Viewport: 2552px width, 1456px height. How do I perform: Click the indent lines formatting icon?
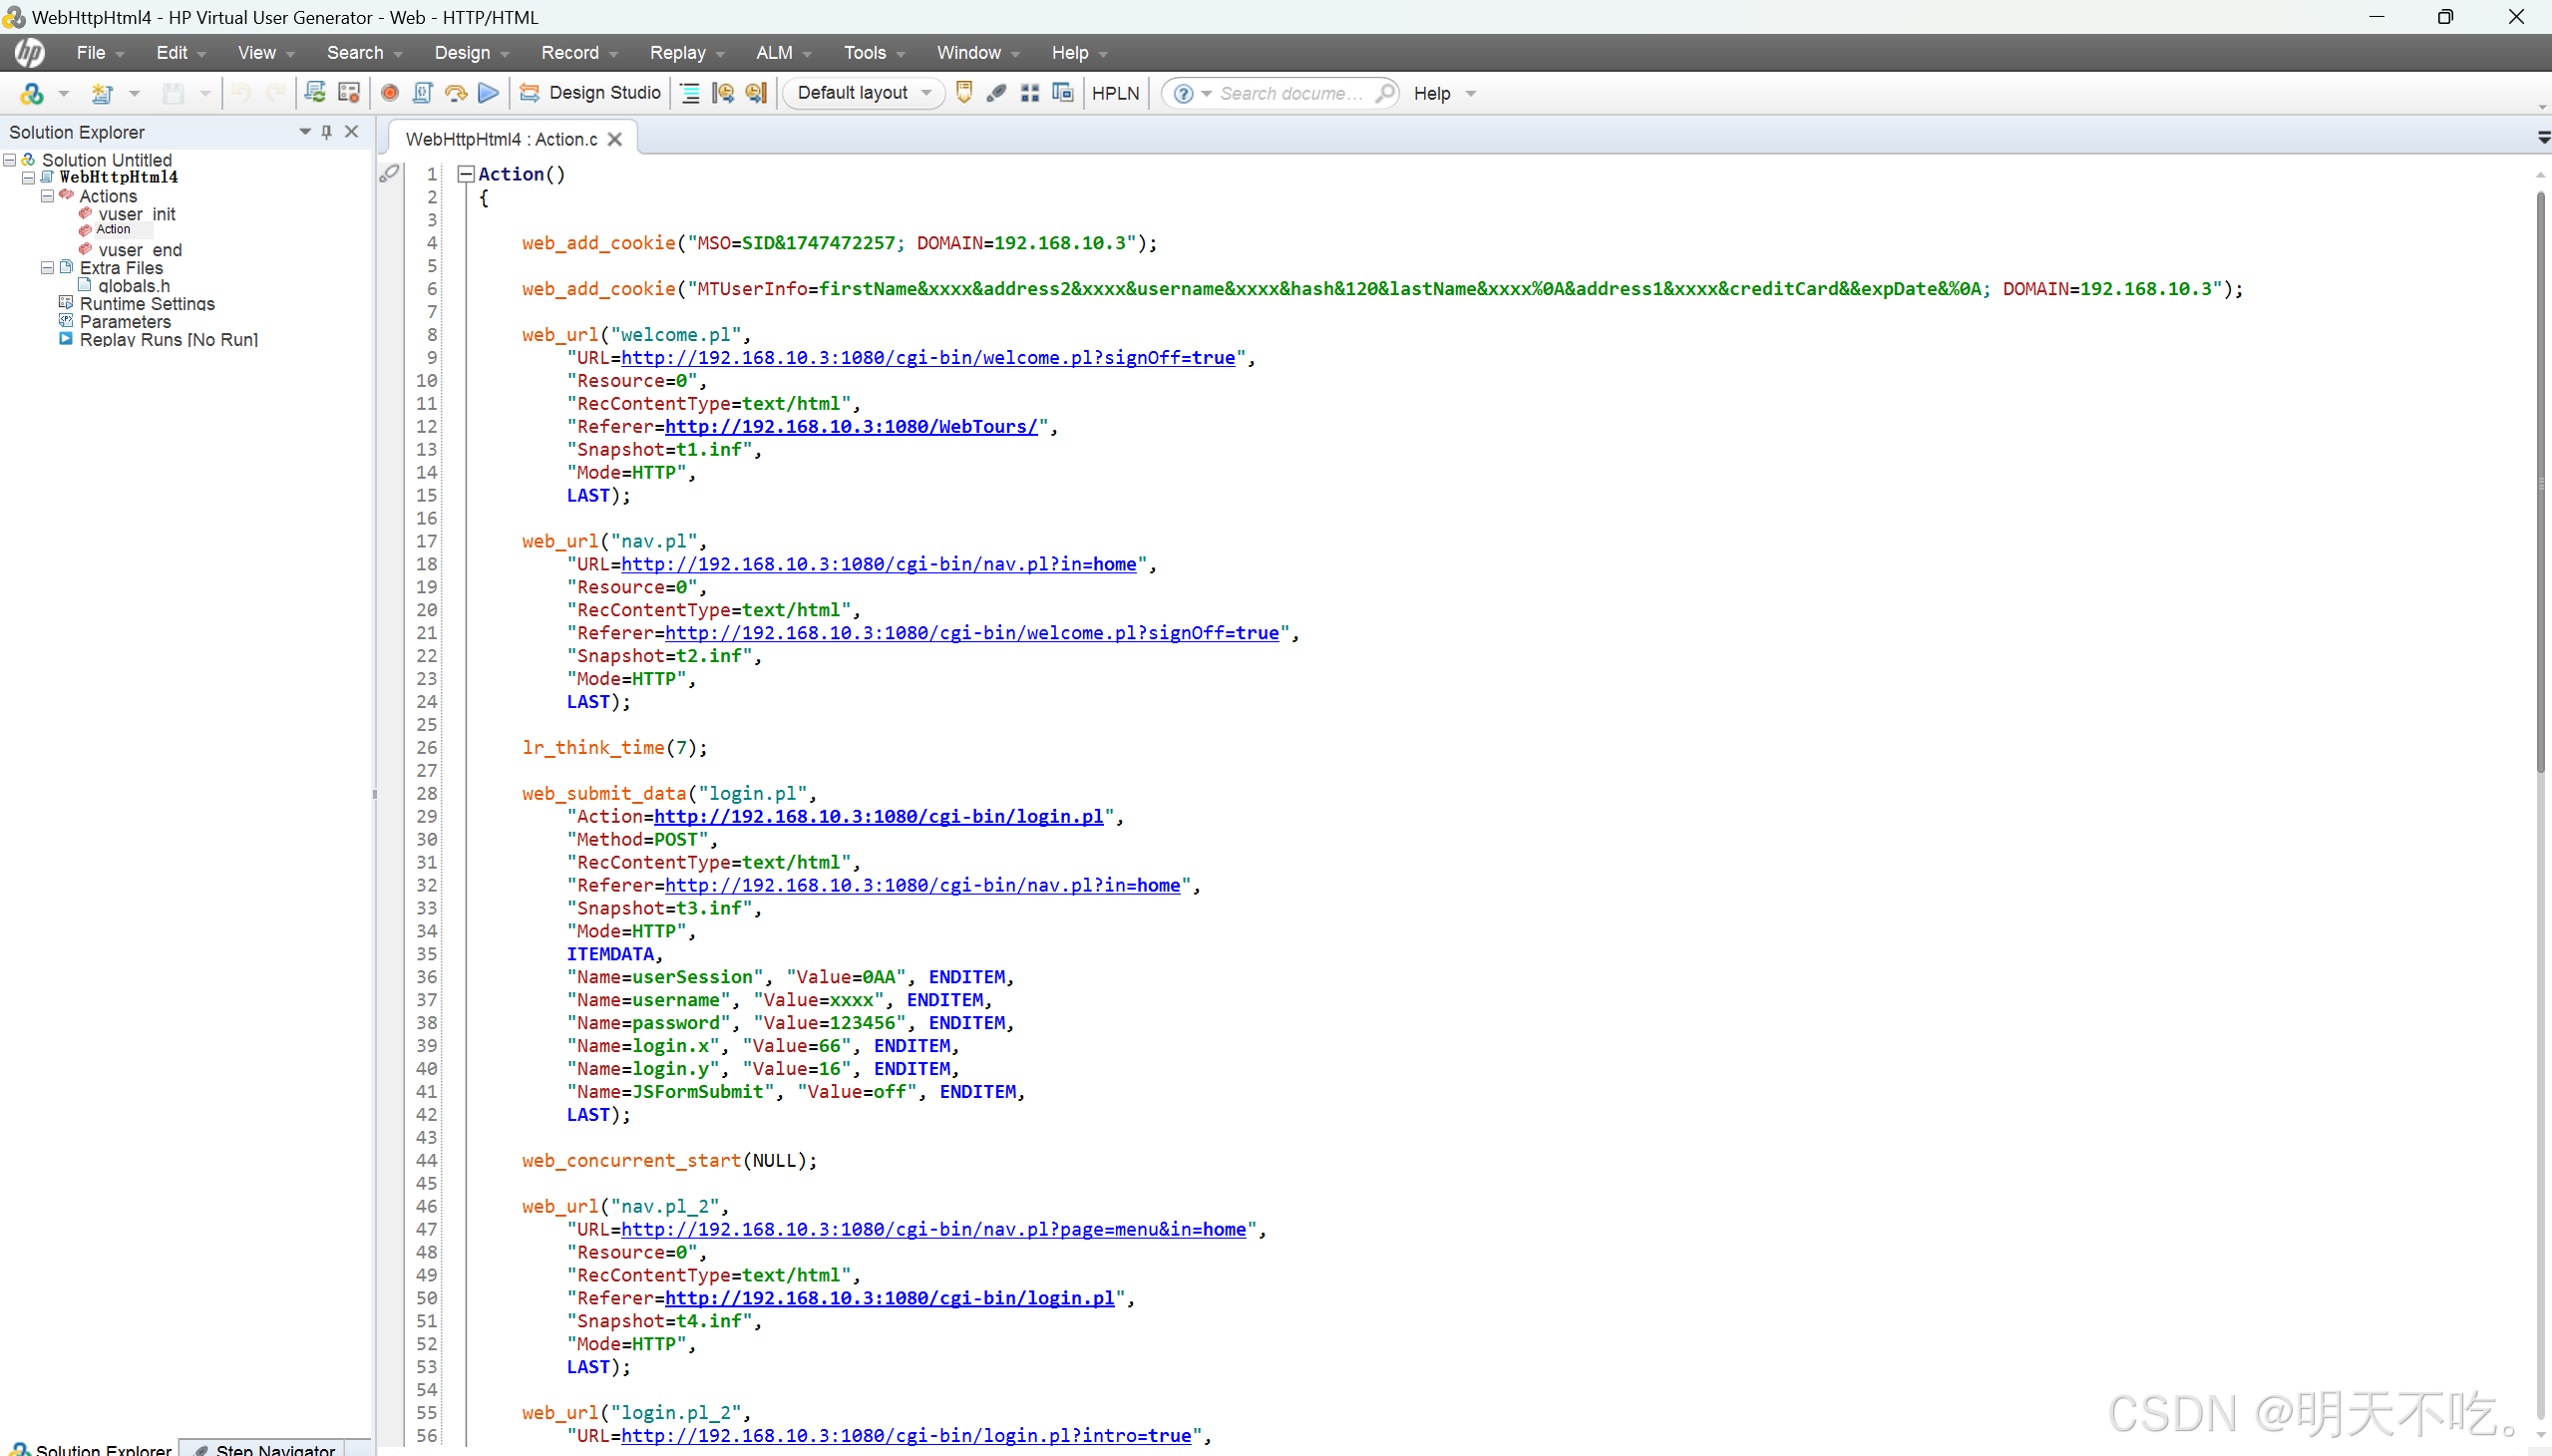690,93
